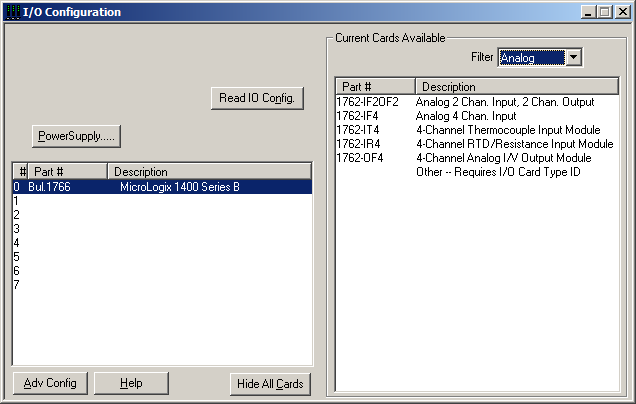
Task: Select slot 6 in the rack list
Action: (x=162, y=271)
